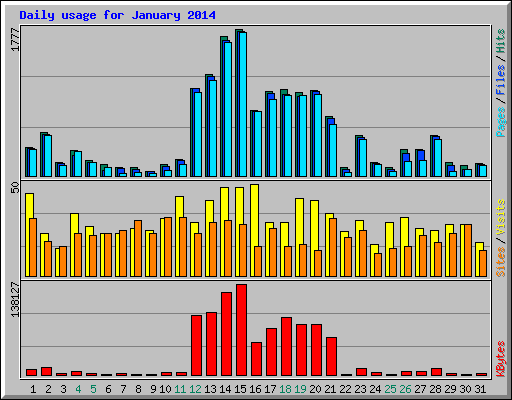The width and height of the screenshot is (512, 400).
Task: Click day 17 on the x-axis
Action: [x=270, y=389]
